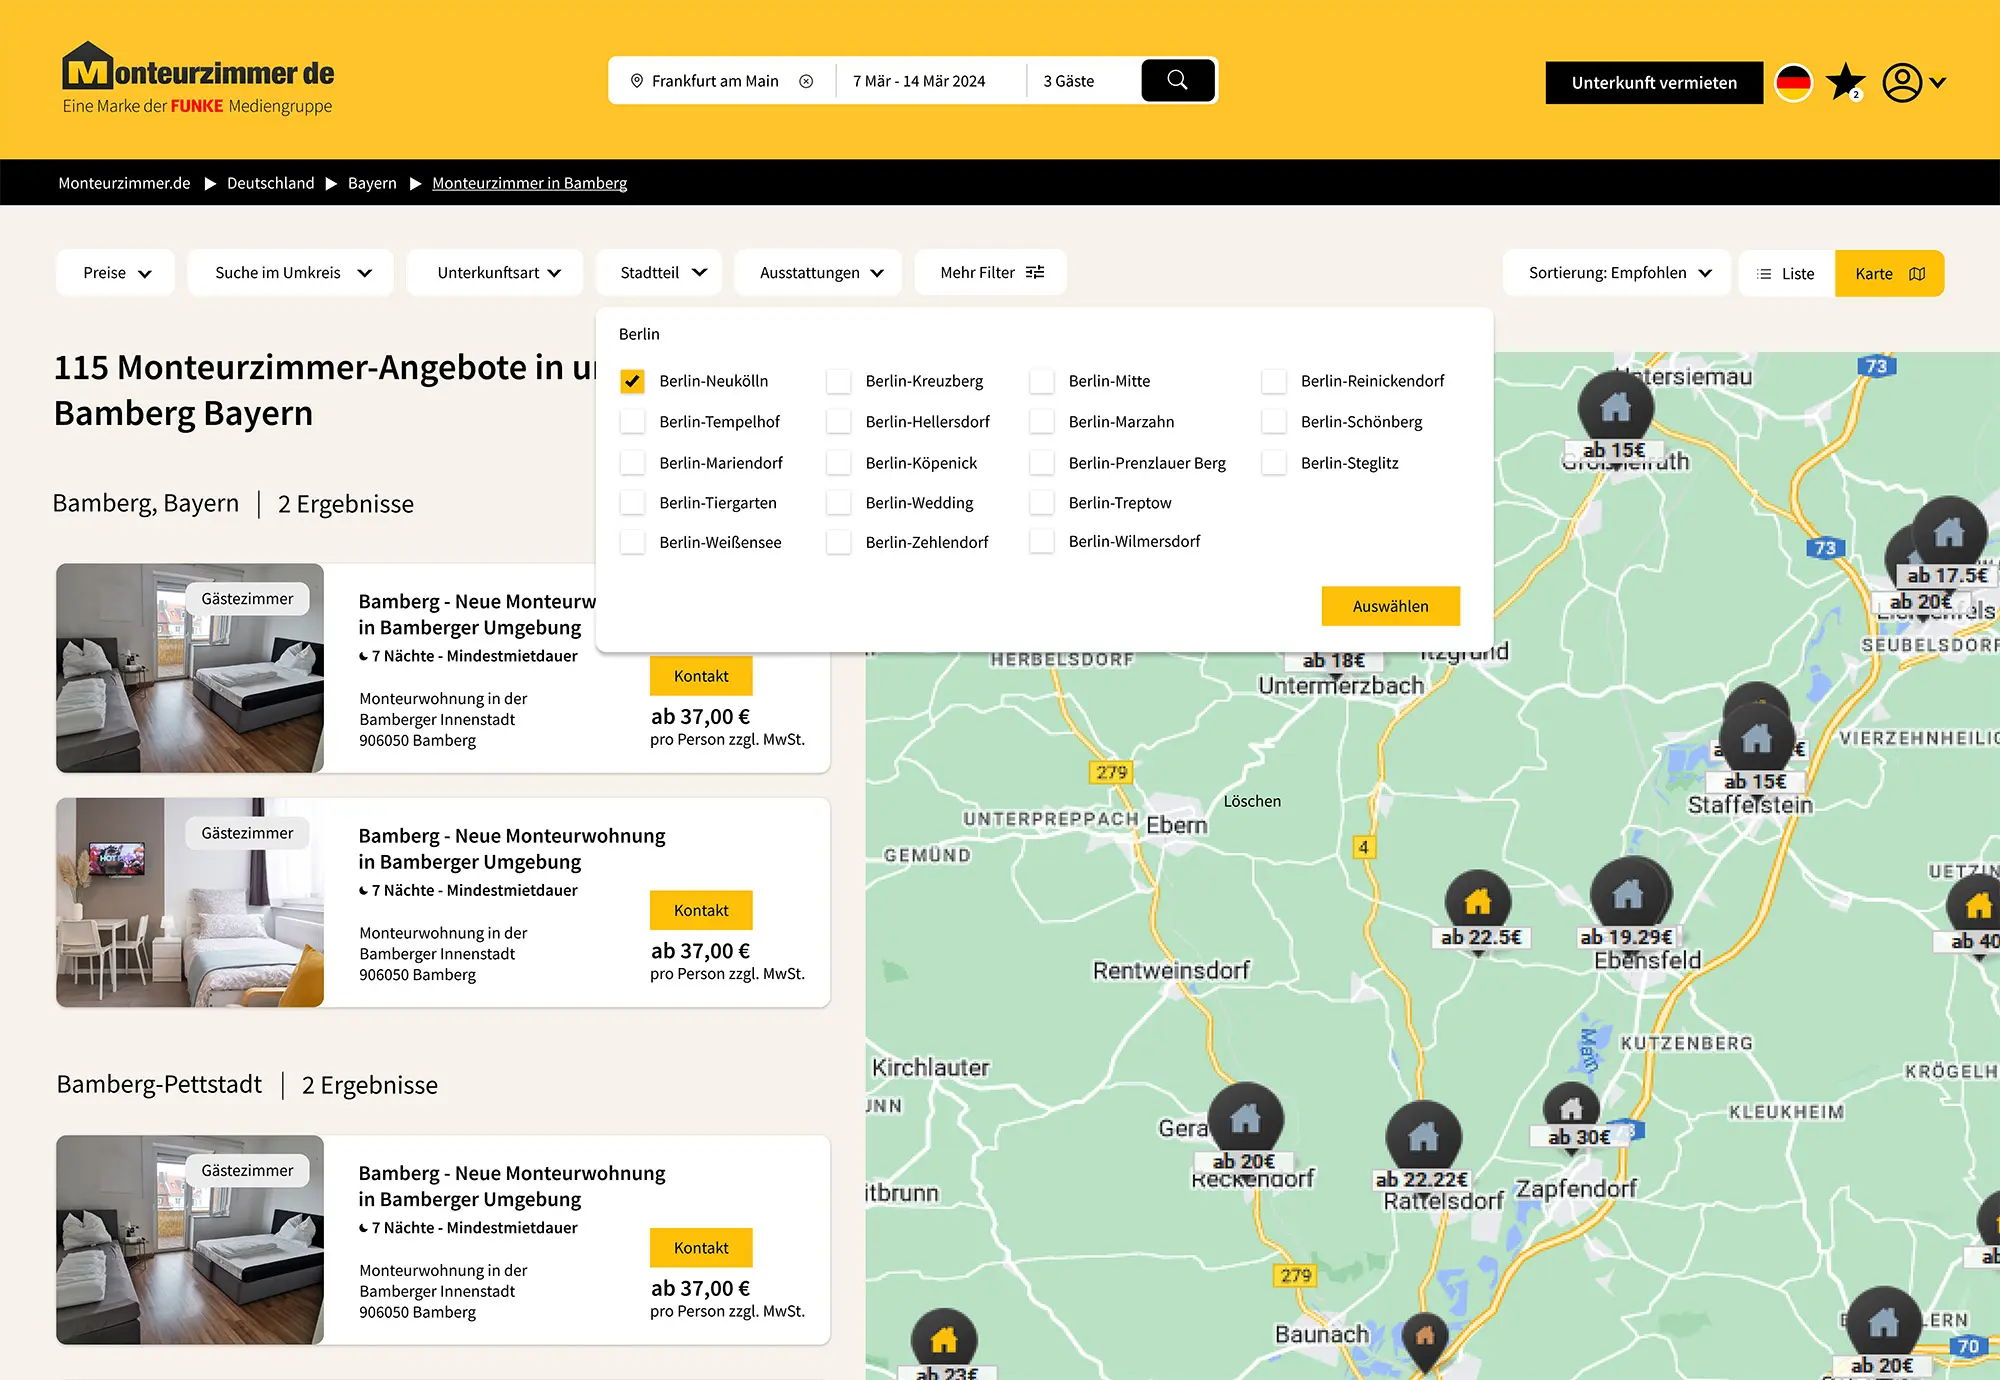Switch to the Liste view tab
Image resolution: width=2000 pixels, height=1380 pixels.
(x=1787, y=274)
